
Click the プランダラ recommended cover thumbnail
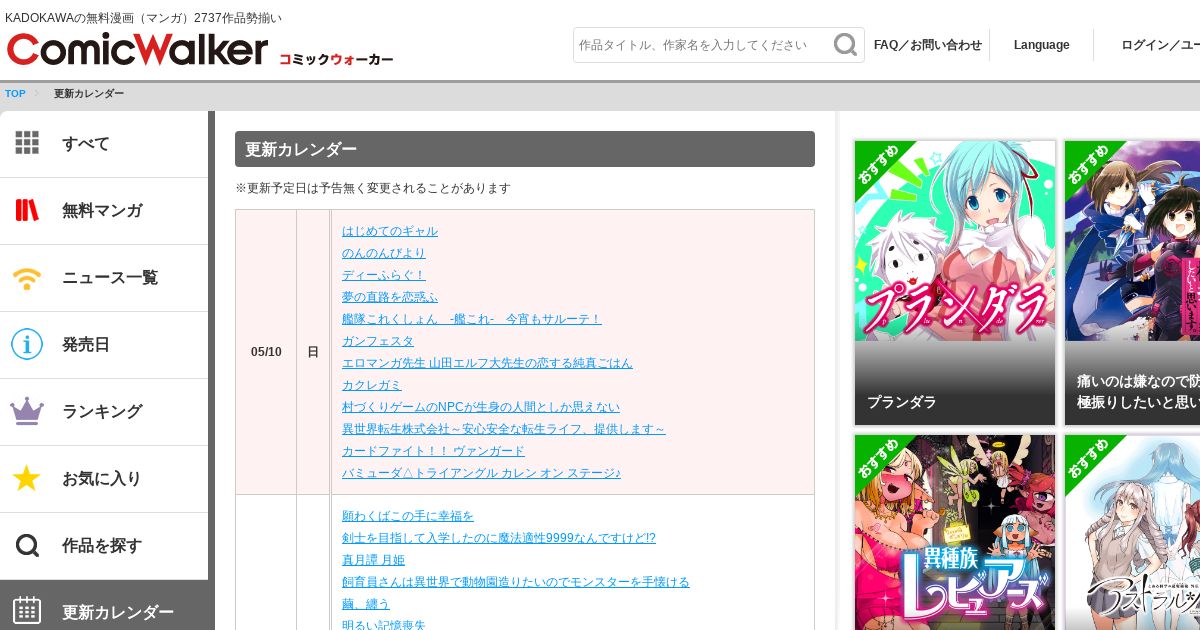(955, 241)
